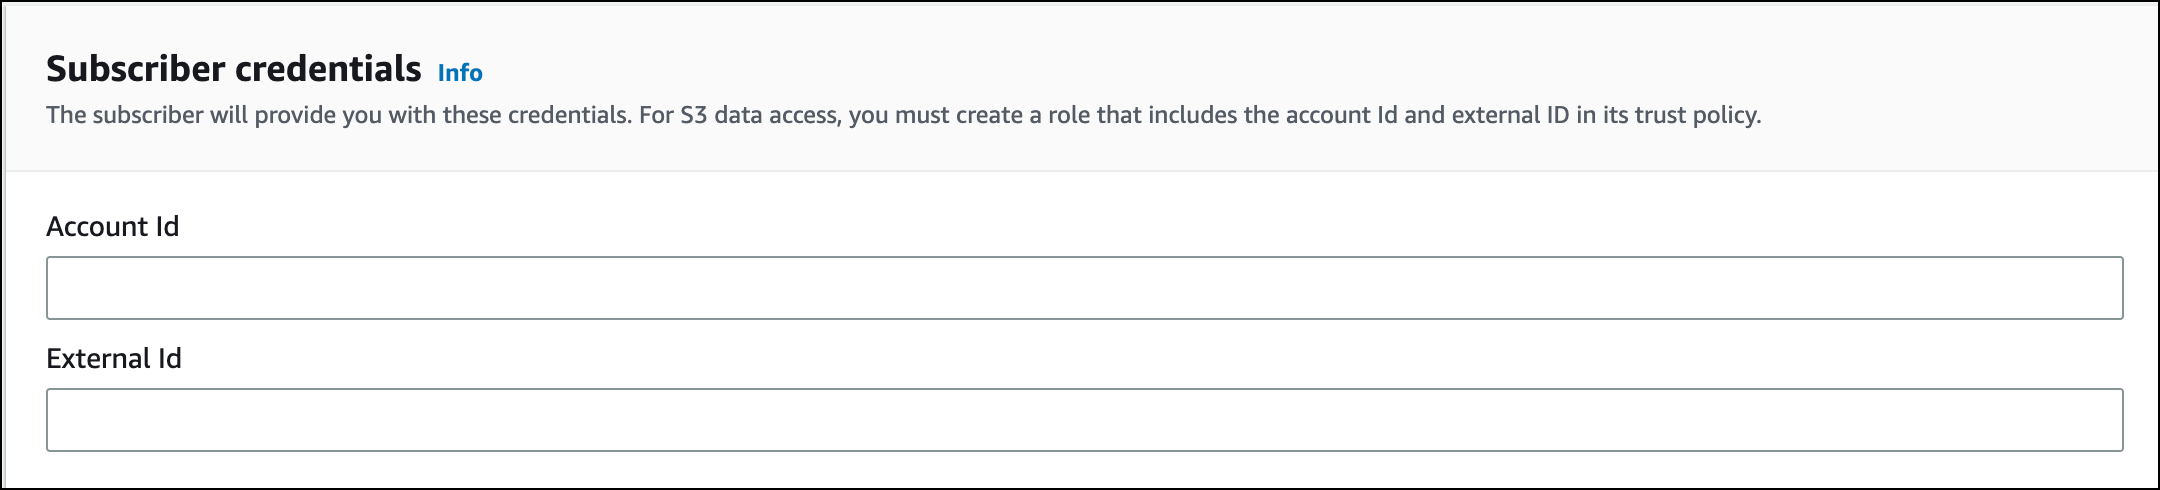View more details via the blue Info link
The width and height of the screenshot is (2160, 490).
tap(460, 73)
